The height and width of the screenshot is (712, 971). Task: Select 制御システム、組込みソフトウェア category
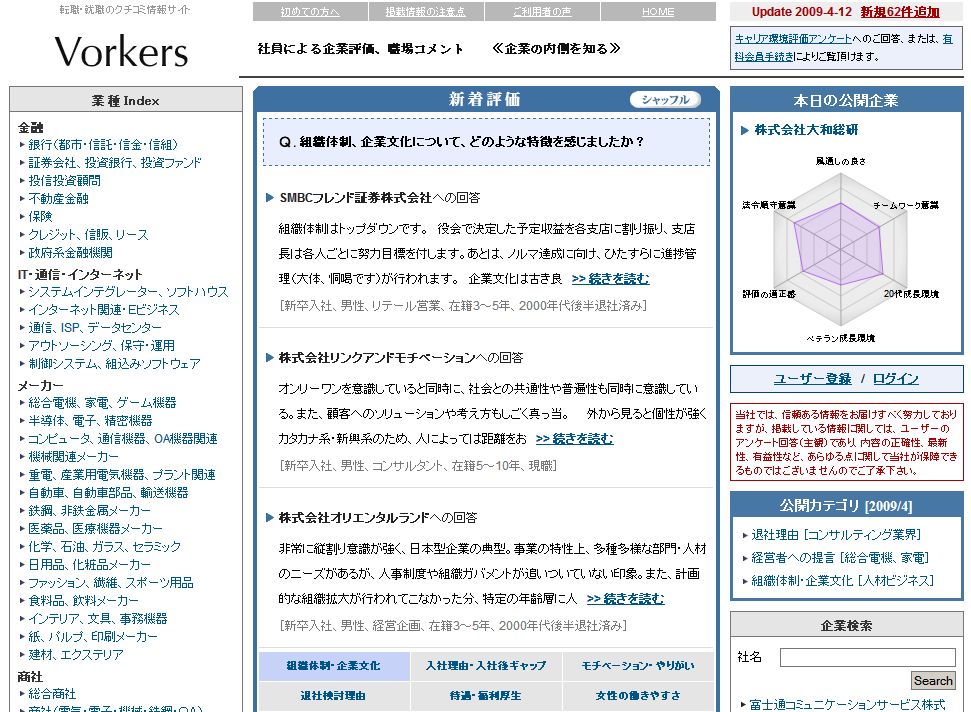click(x=115, y=363)
